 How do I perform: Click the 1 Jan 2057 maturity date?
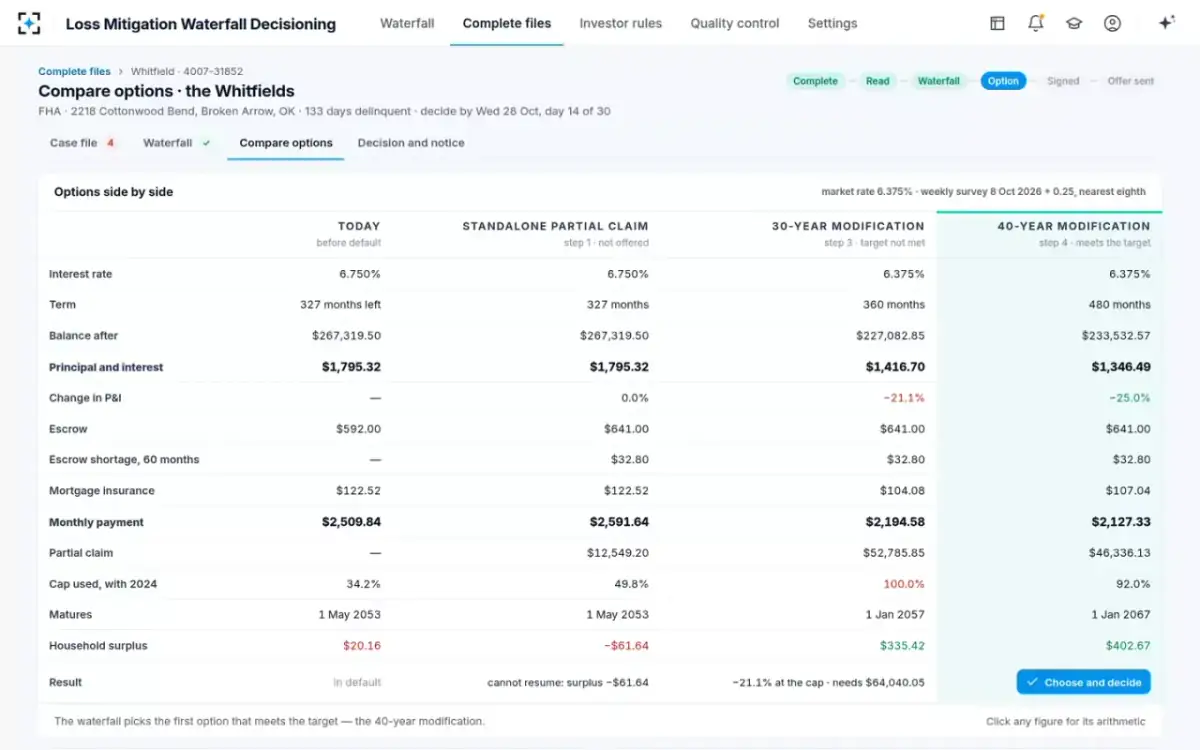[897, 615]
